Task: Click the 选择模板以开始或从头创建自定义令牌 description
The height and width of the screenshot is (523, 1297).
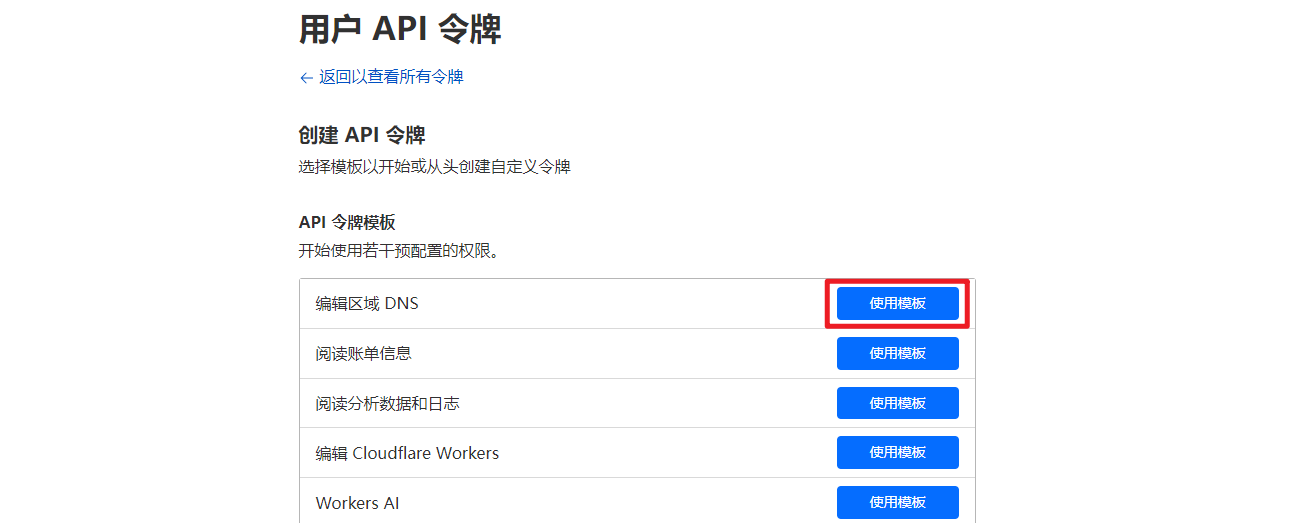Action: pyautogui.click(x=434, y=167)
